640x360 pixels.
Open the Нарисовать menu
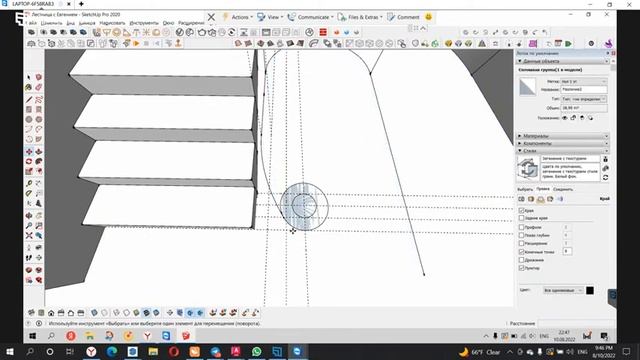click(x=112, y=23)
